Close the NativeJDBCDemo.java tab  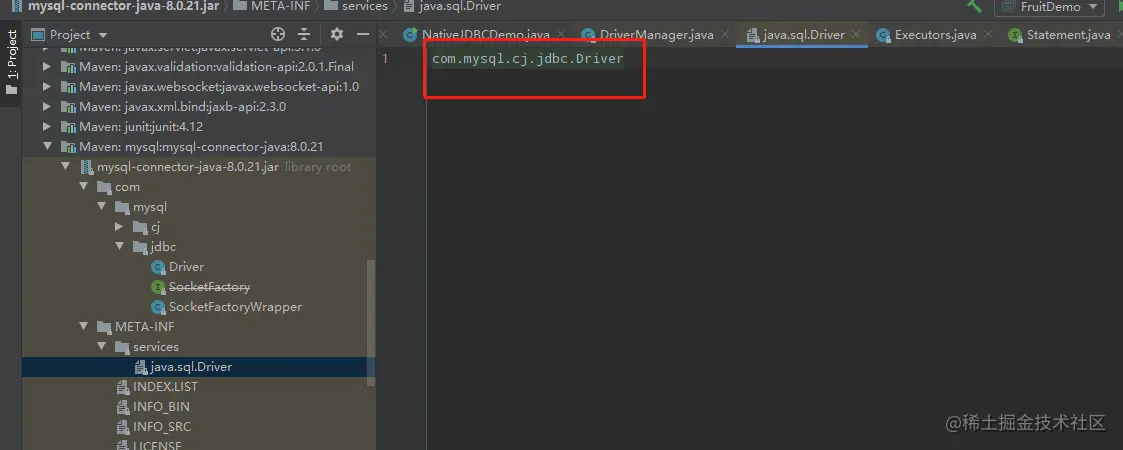[x=560, y=34]
